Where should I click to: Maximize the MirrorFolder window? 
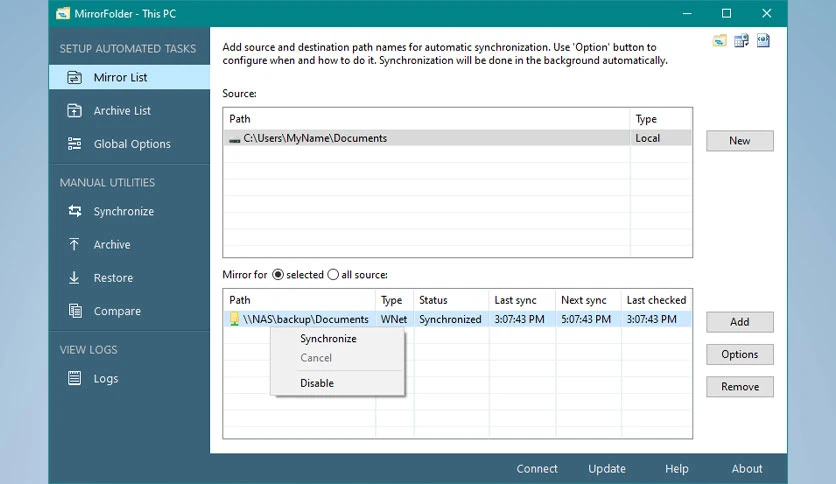click(726, 13)
